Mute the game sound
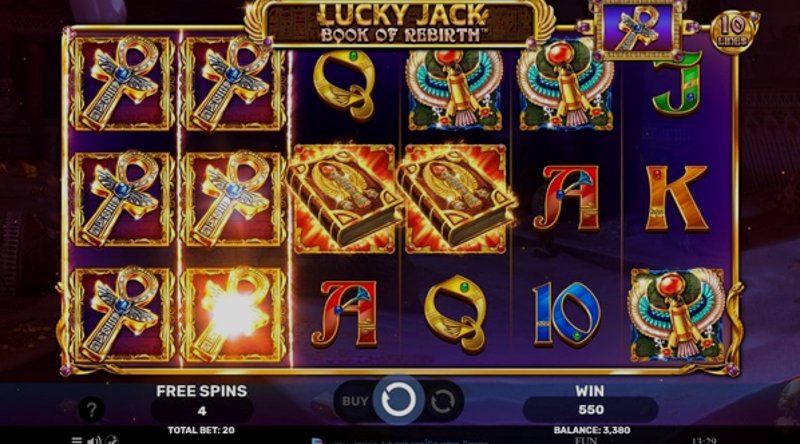The height and width of the screenshot is (444, 800). click(x=94, y=440)
